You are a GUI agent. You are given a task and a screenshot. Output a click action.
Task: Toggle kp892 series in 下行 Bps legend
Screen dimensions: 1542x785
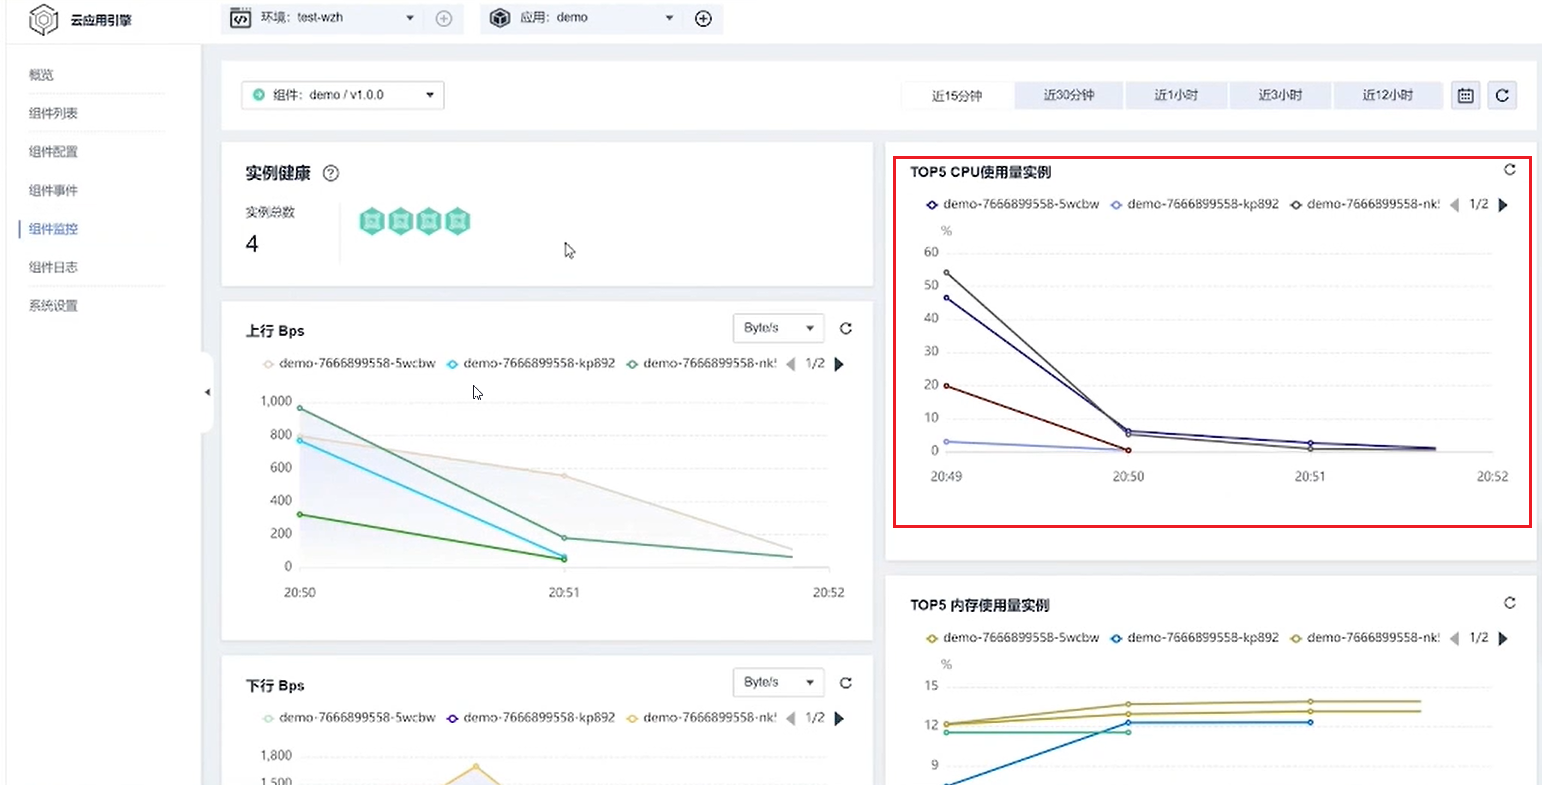(x=531, y=718)
